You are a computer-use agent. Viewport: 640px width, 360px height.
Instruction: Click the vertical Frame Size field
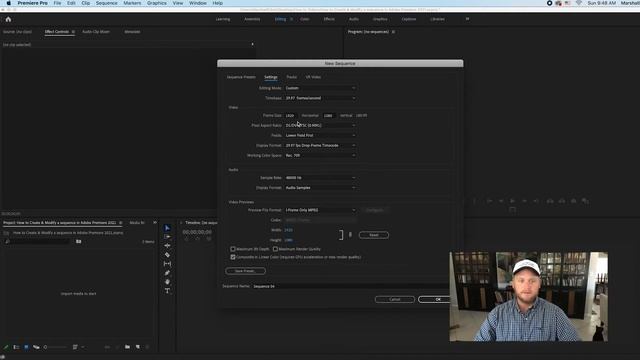(x=329, y=116)
